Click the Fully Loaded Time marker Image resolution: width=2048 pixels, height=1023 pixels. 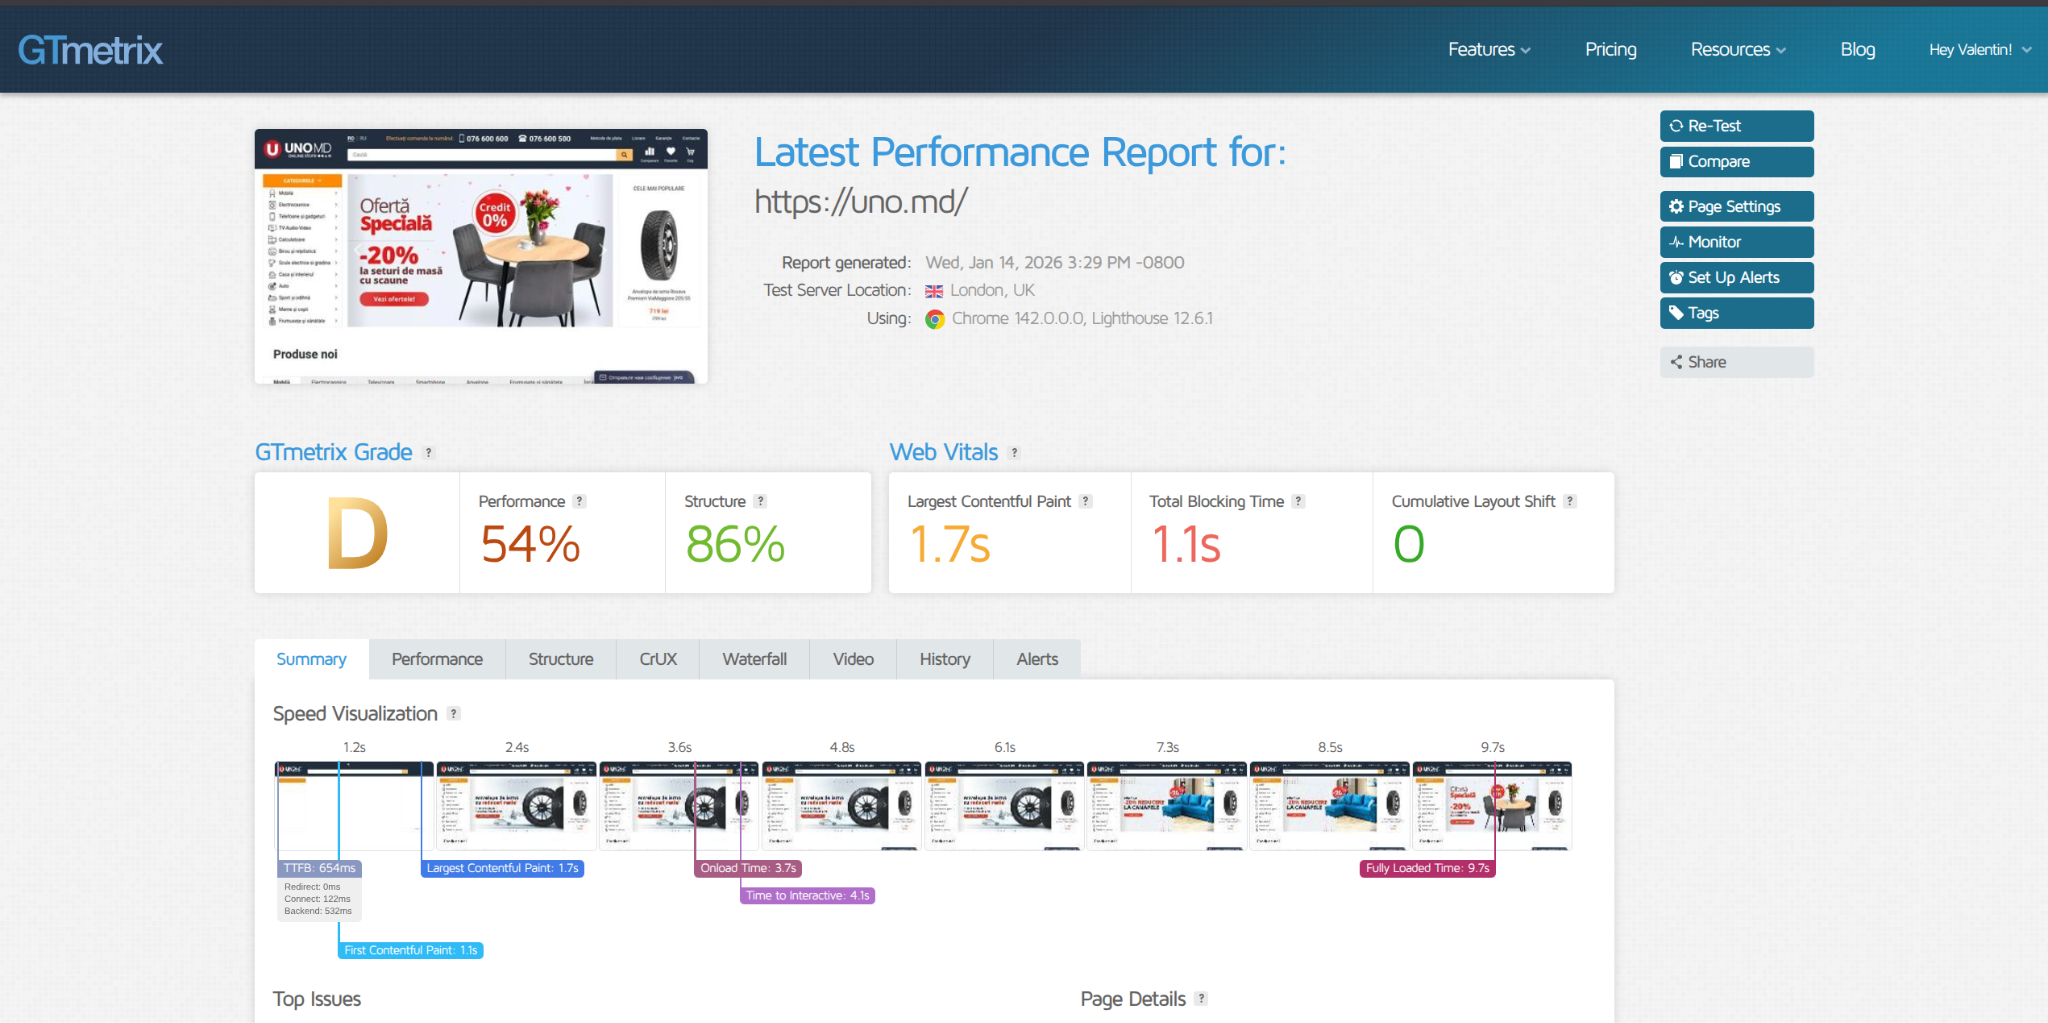click(x=1427, y=868)
